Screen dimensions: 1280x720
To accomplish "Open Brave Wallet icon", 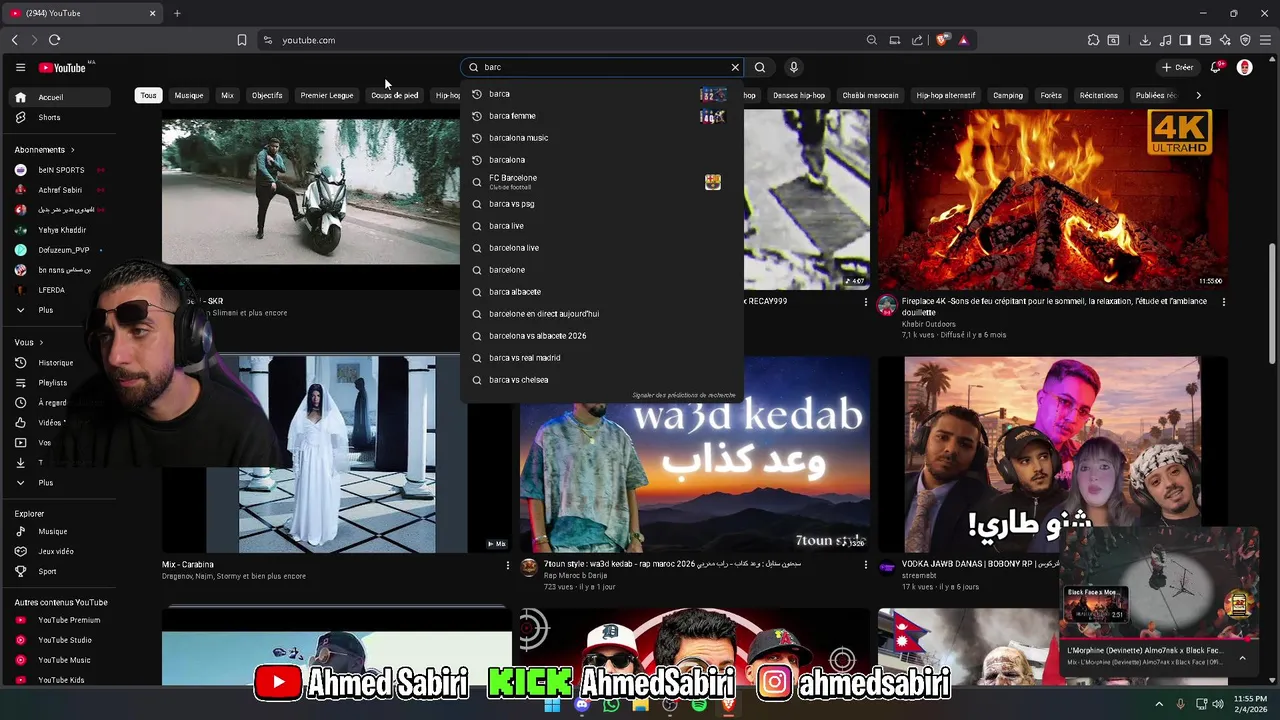I will click(1205, 40).
